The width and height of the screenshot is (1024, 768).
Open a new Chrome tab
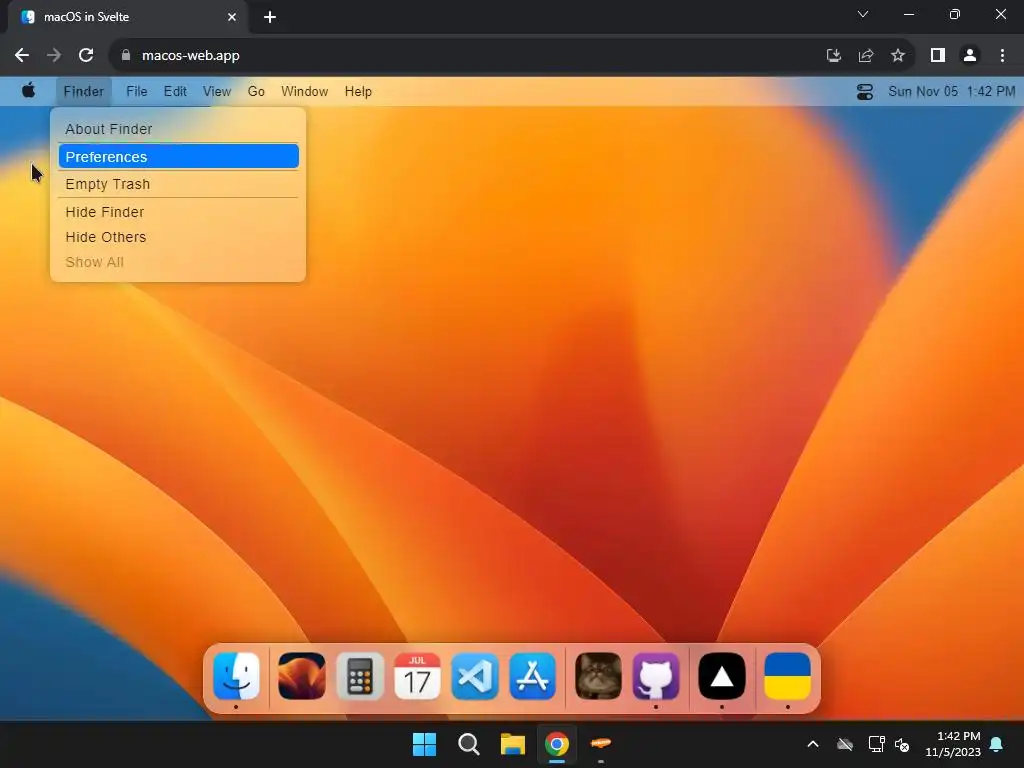click(x=270, y=17)
